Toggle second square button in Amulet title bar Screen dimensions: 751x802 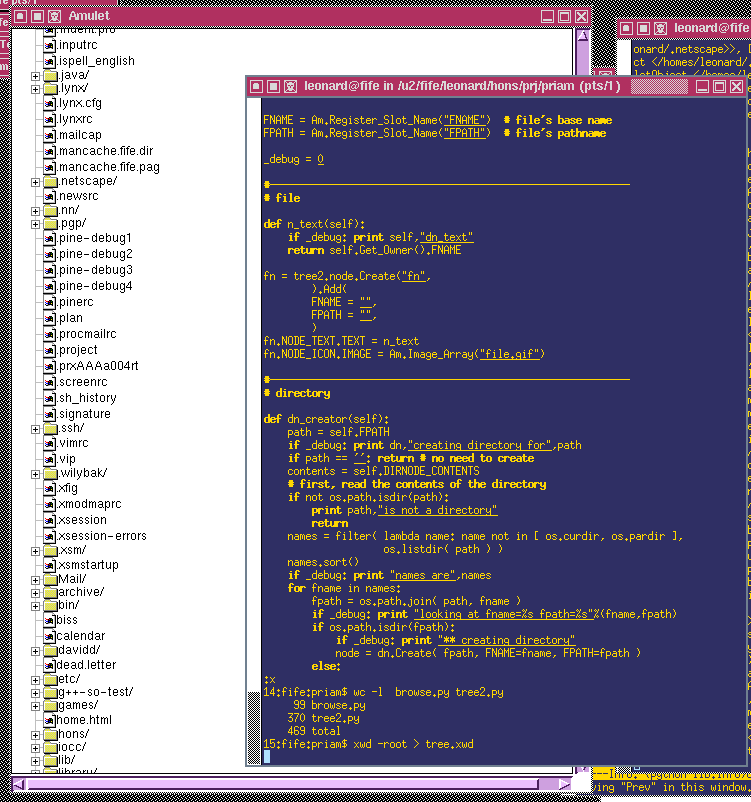click(x=37, y=17)
